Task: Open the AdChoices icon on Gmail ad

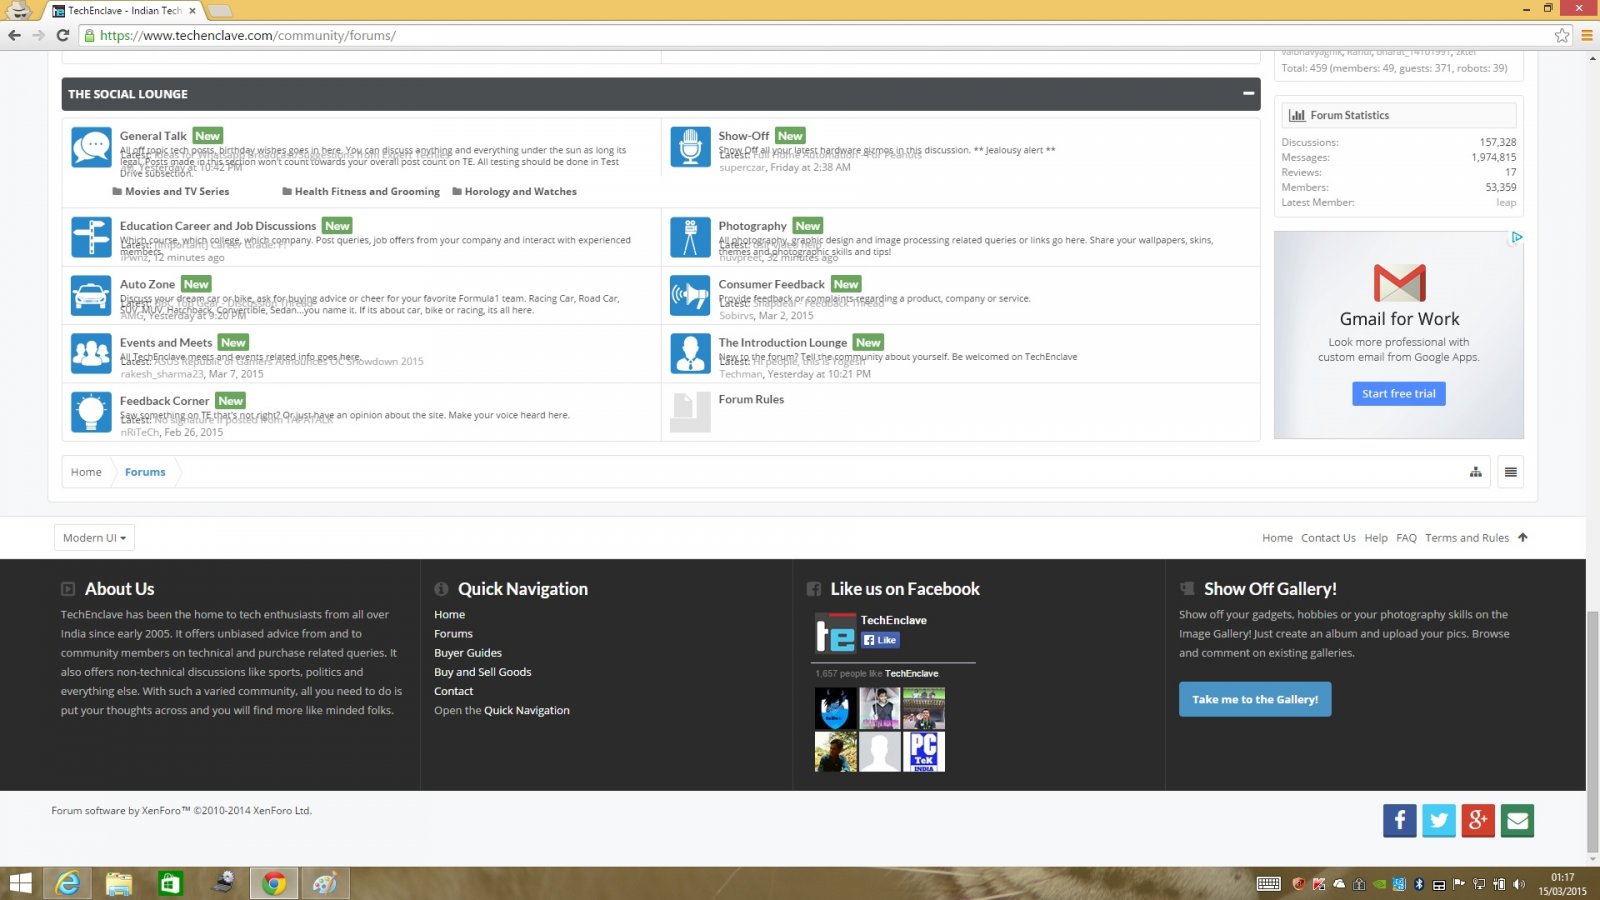Action: click(1517, 237)
